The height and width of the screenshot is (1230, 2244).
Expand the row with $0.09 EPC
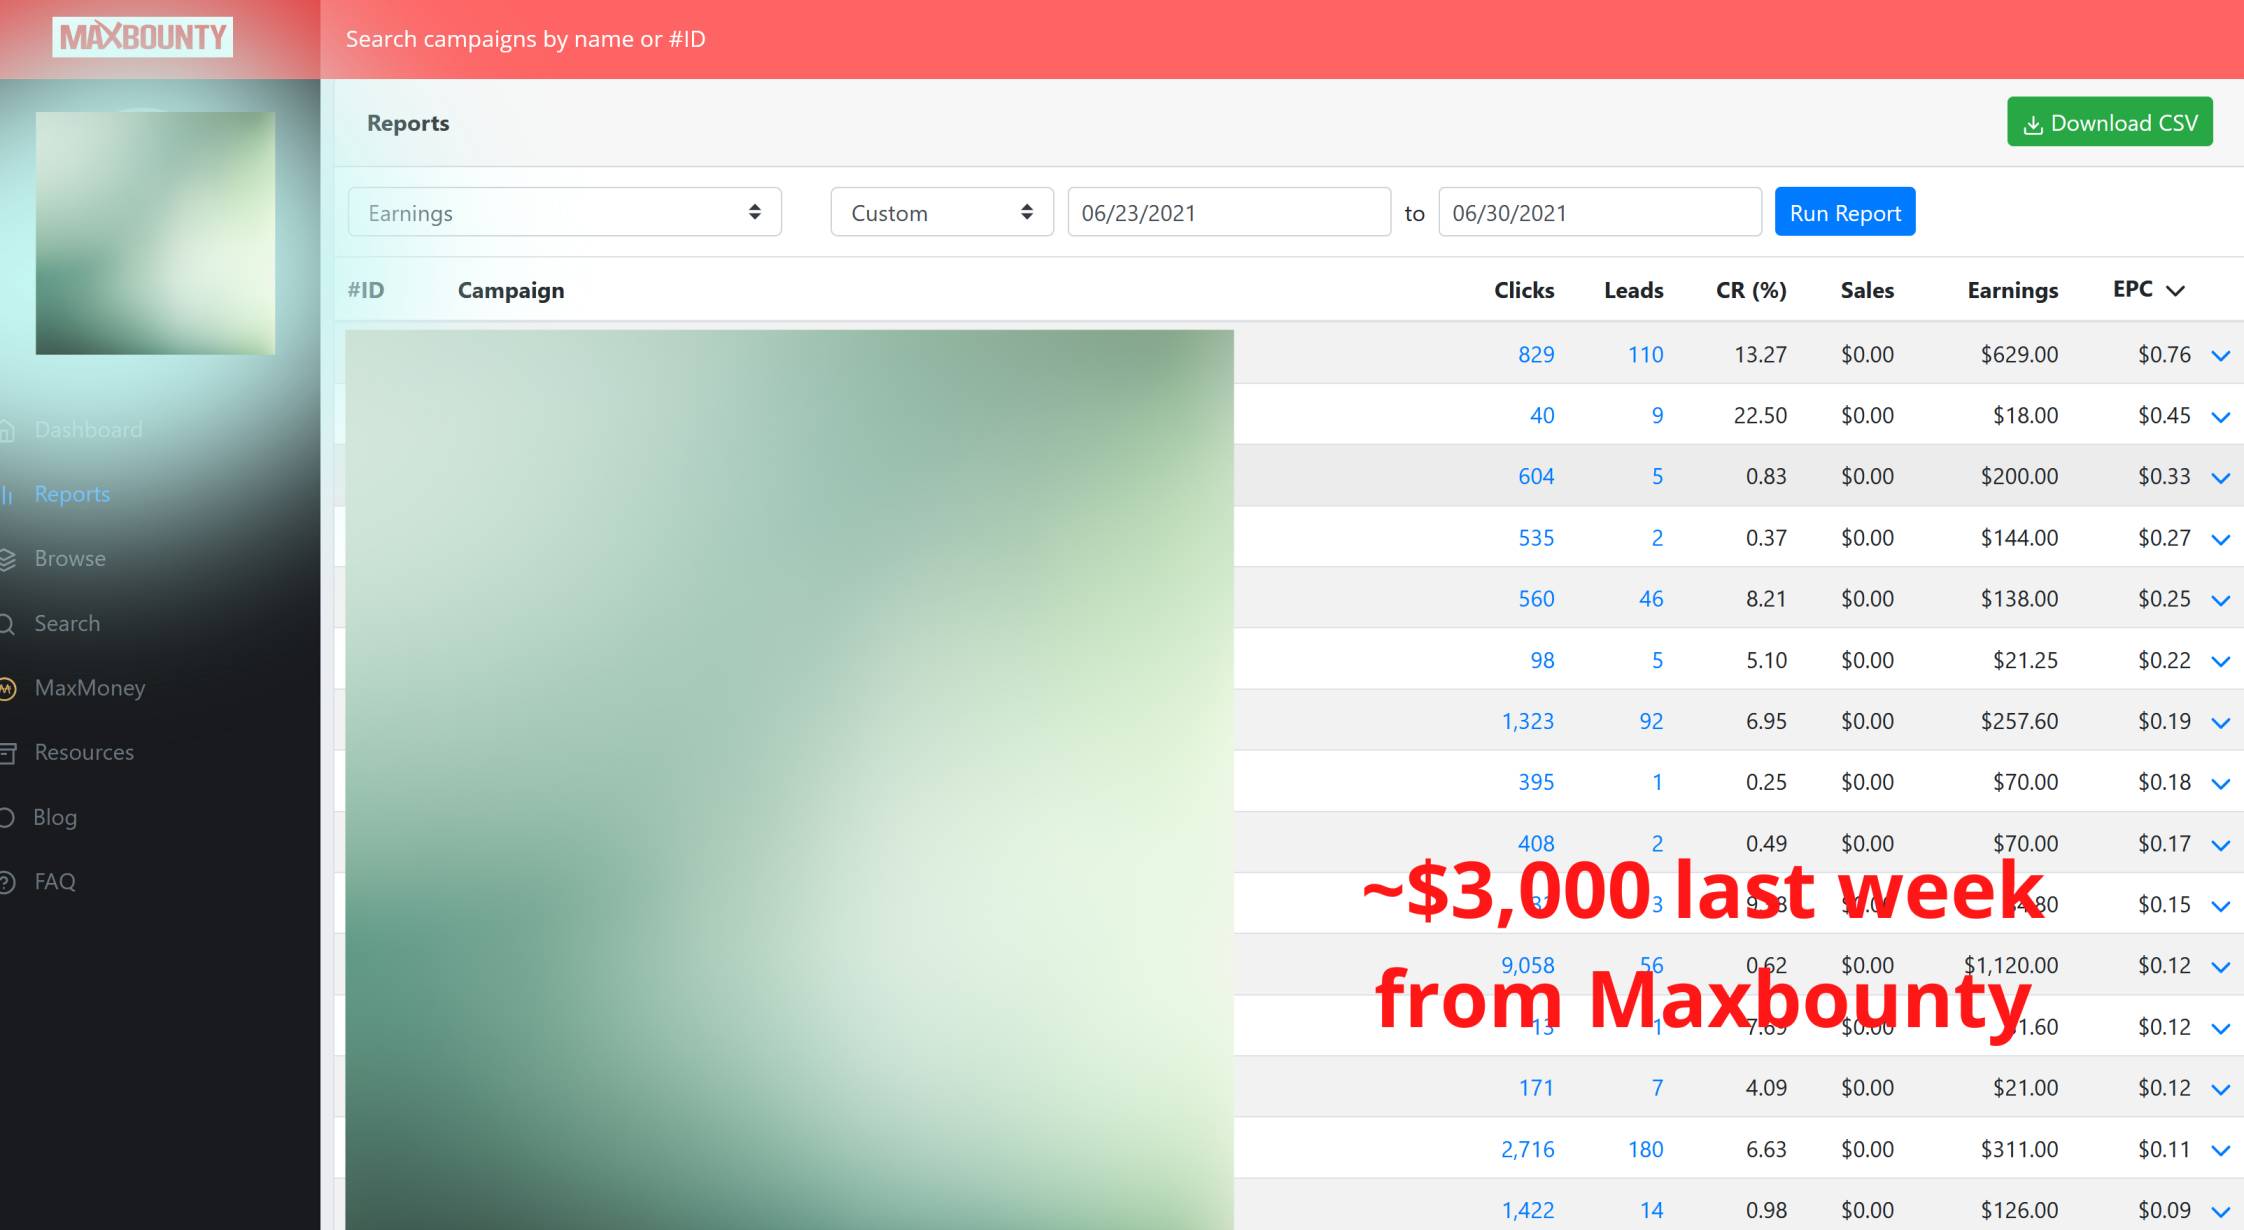click(2220, 1211)
